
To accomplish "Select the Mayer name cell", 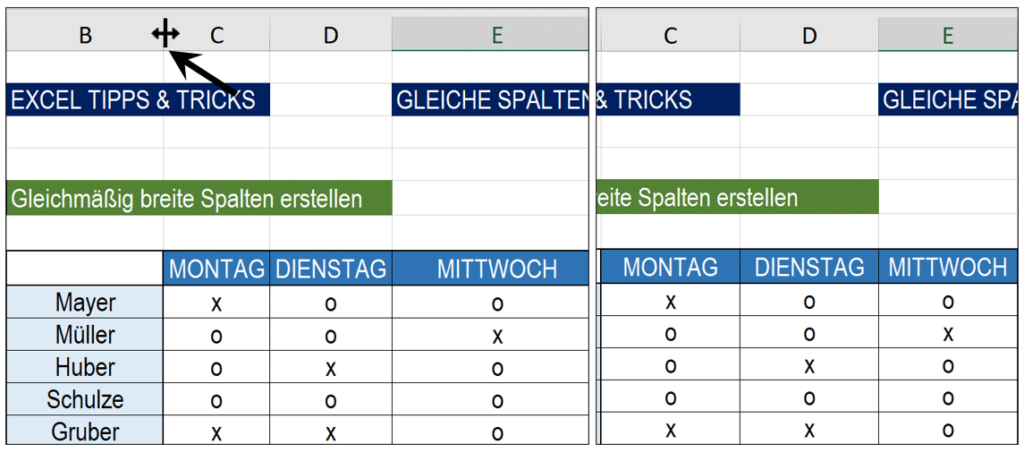I will (85, 302).
